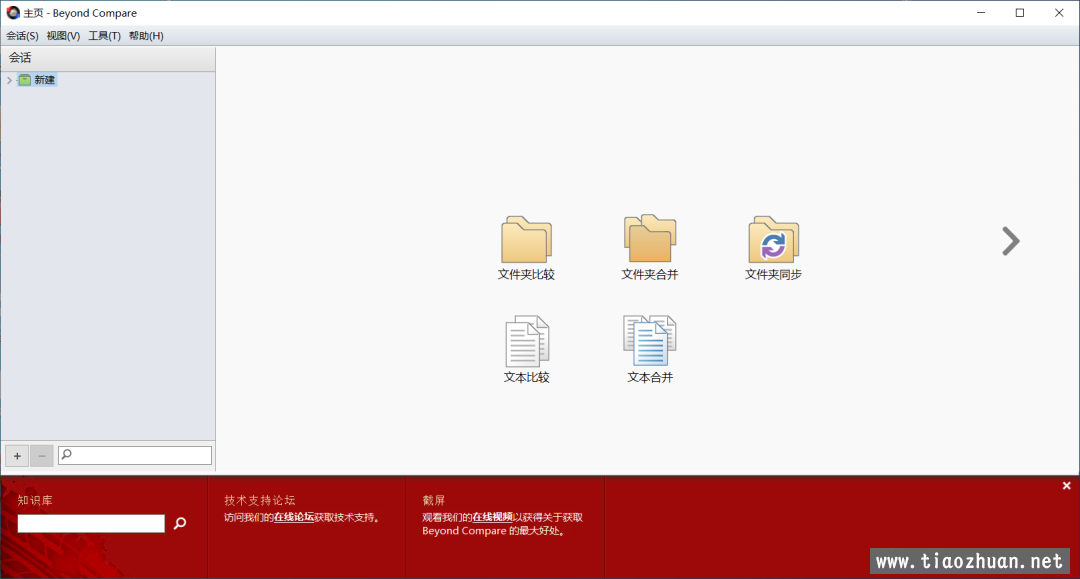Image resolution: width=1080 pixels, height=579 pixels.
Task: Click the 截屏 heading
Action: click(434, 501)
